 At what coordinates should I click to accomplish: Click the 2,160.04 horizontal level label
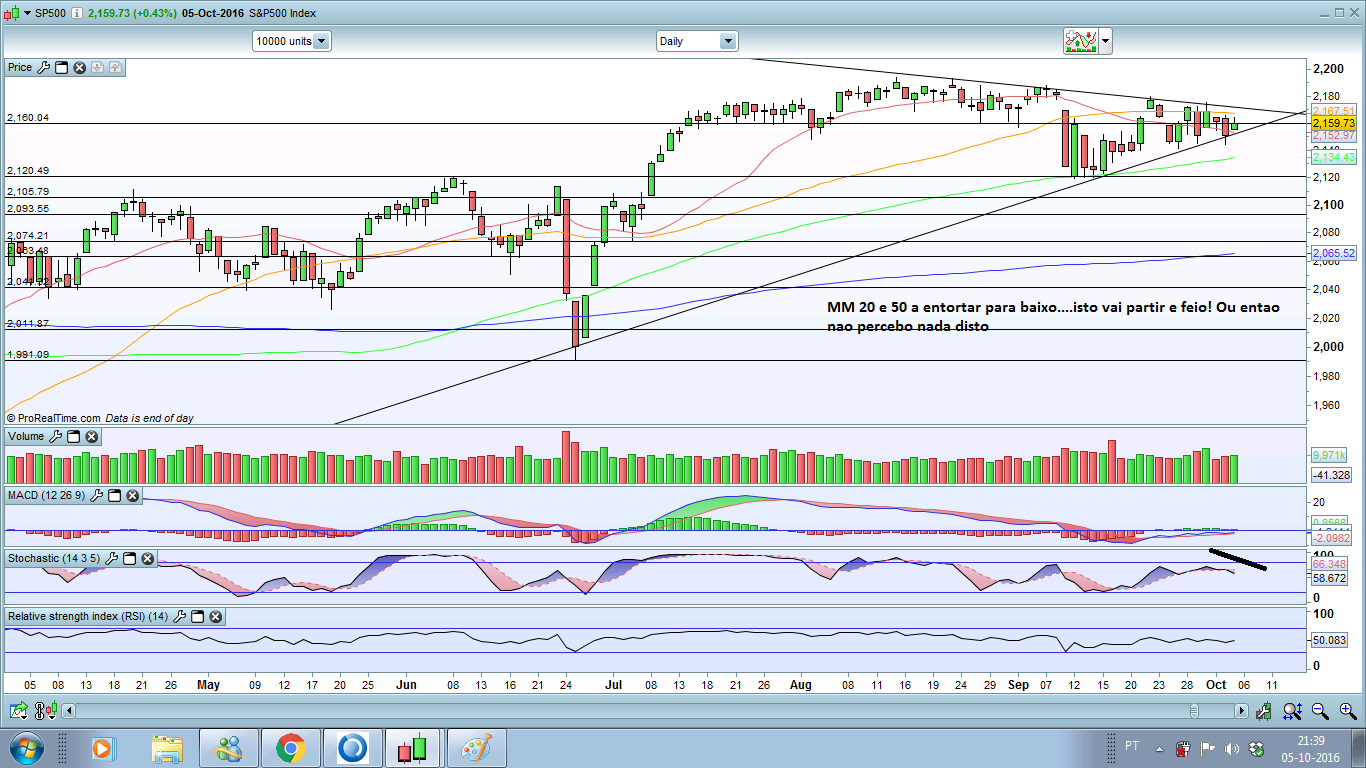[28, 118]
